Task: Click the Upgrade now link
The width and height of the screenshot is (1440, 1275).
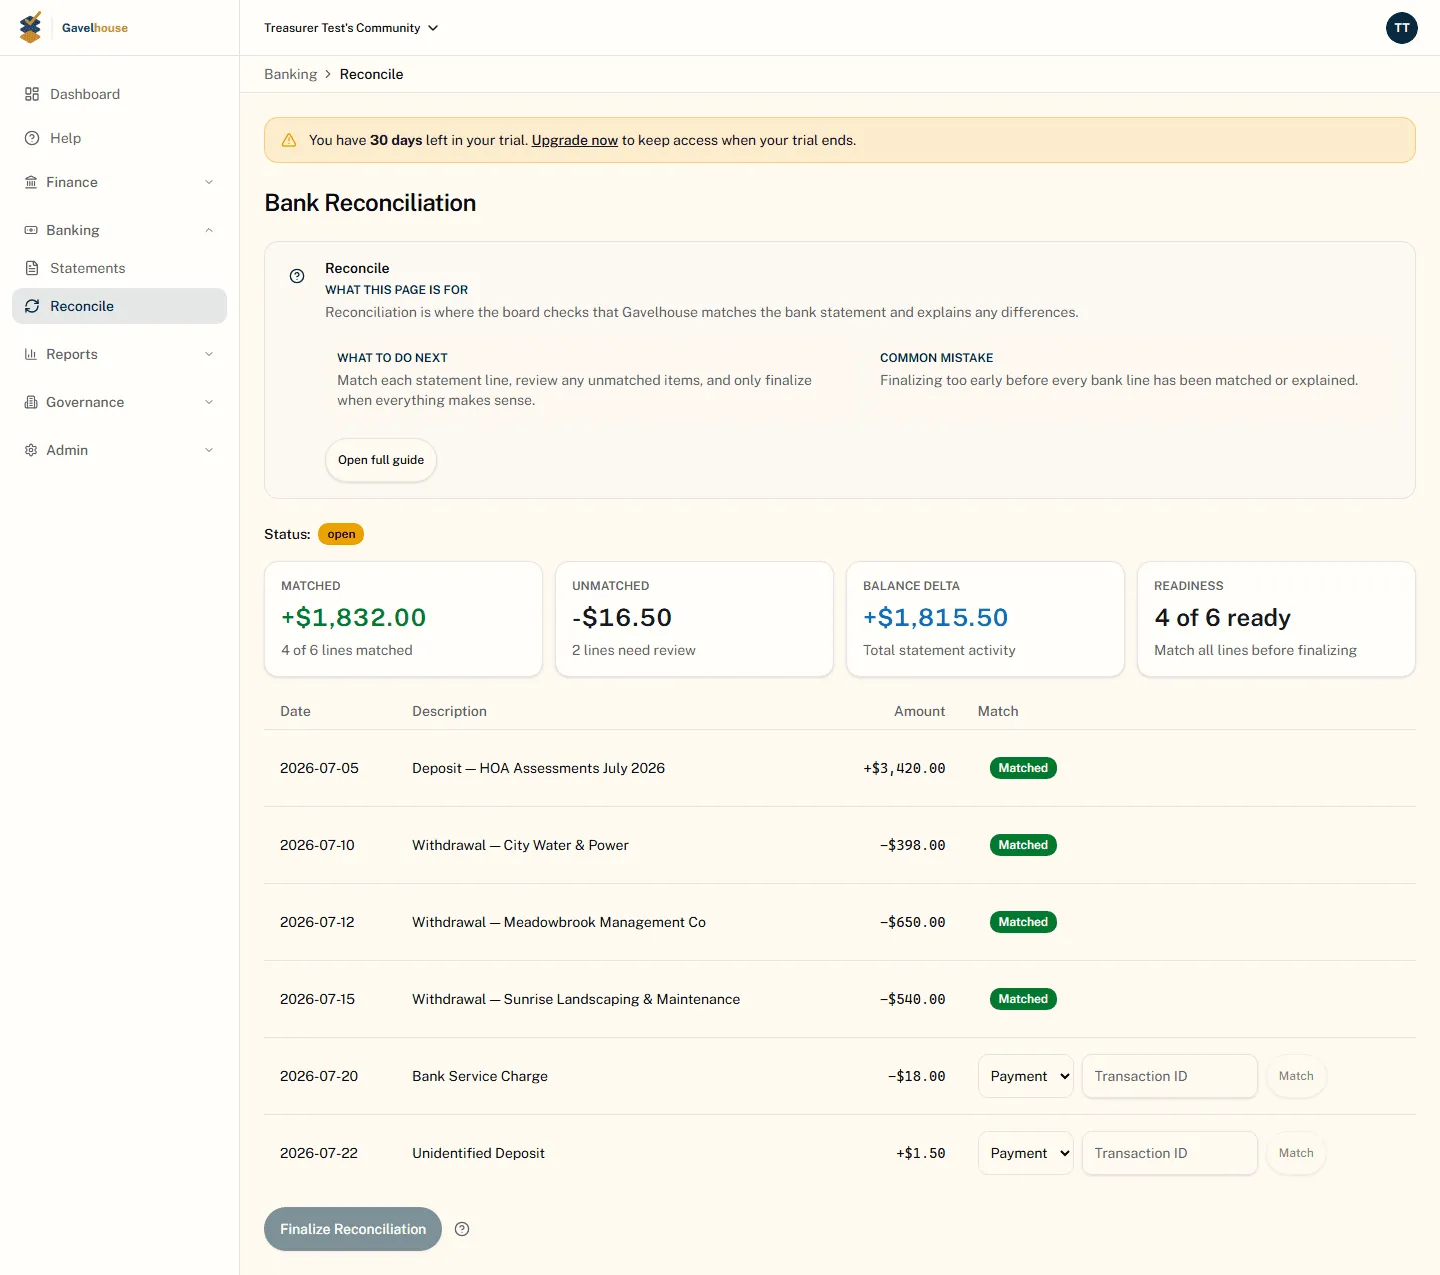Action: tap(574, 140)
